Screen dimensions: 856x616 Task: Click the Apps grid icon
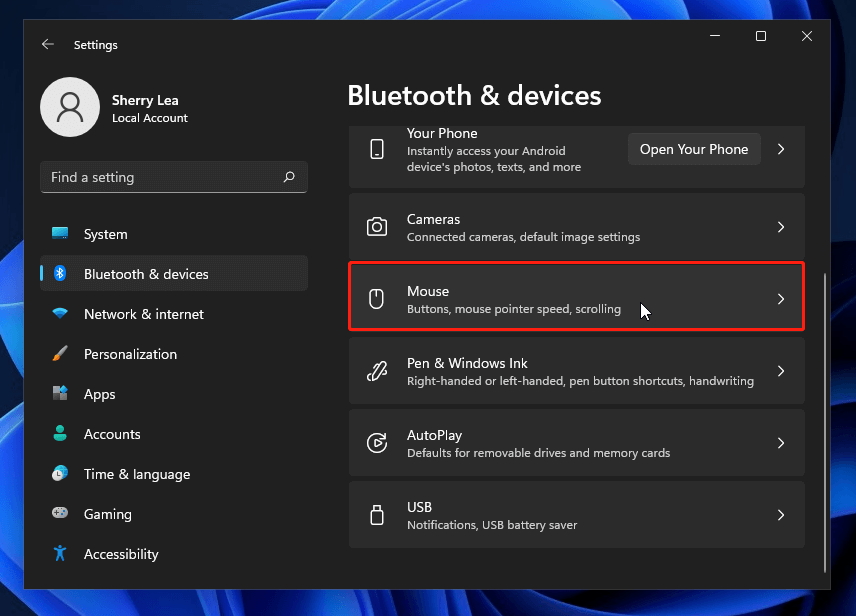coord(60,393)
